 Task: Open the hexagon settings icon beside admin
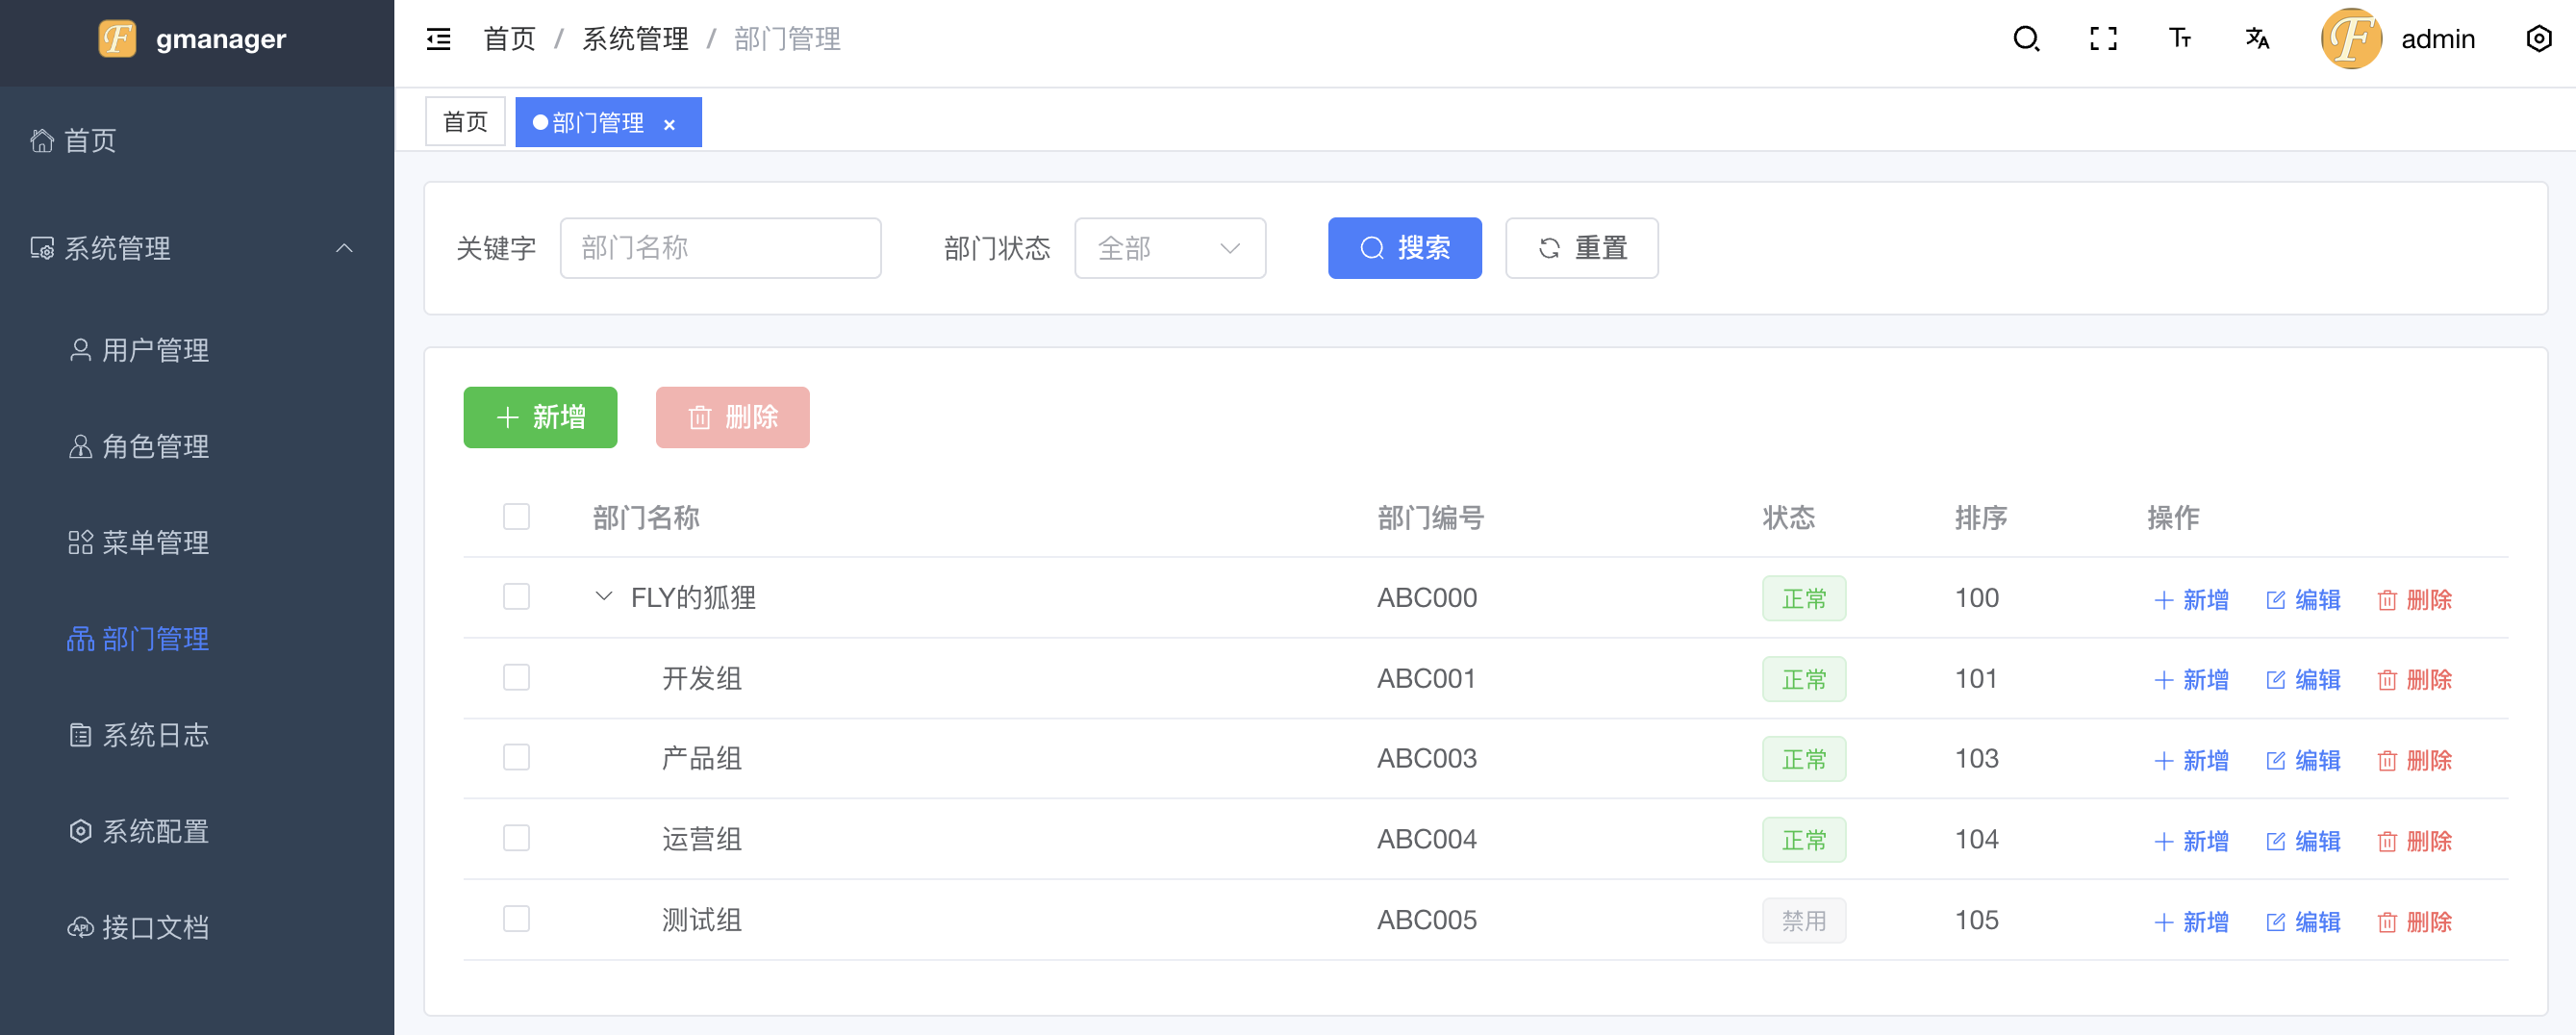[x=2538, y=39]
